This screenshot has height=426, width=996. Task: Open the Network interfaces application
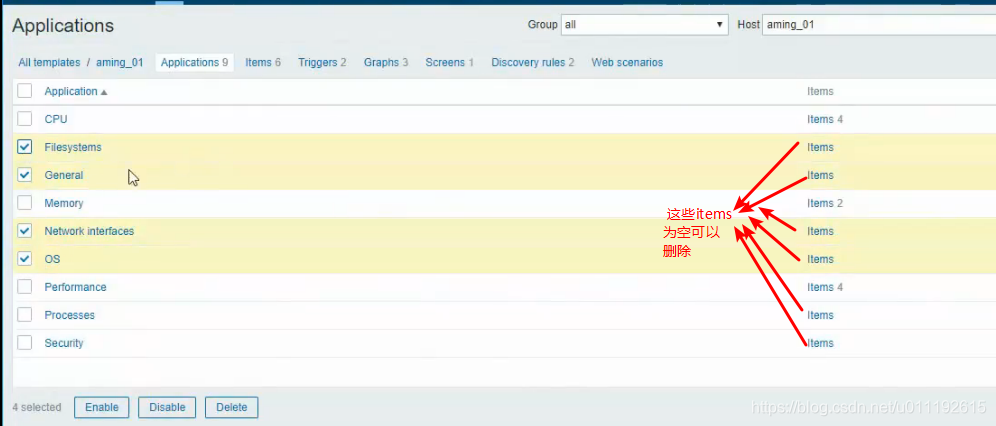pos(89,231)
